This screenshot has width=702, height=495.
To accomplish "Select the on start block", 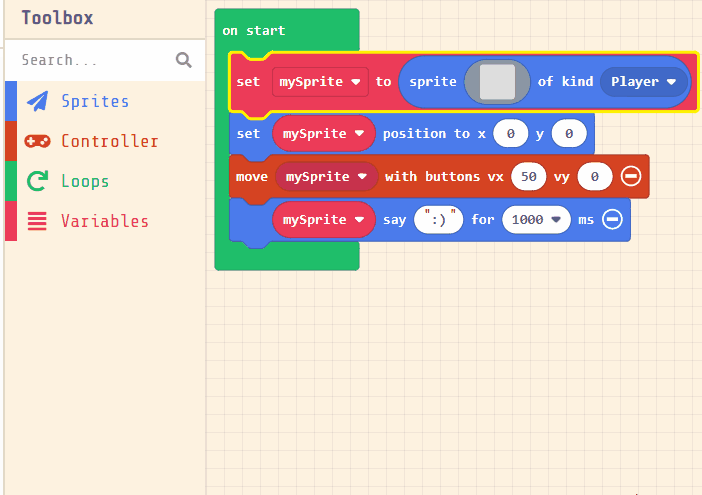I will click(x=254, y=31).
